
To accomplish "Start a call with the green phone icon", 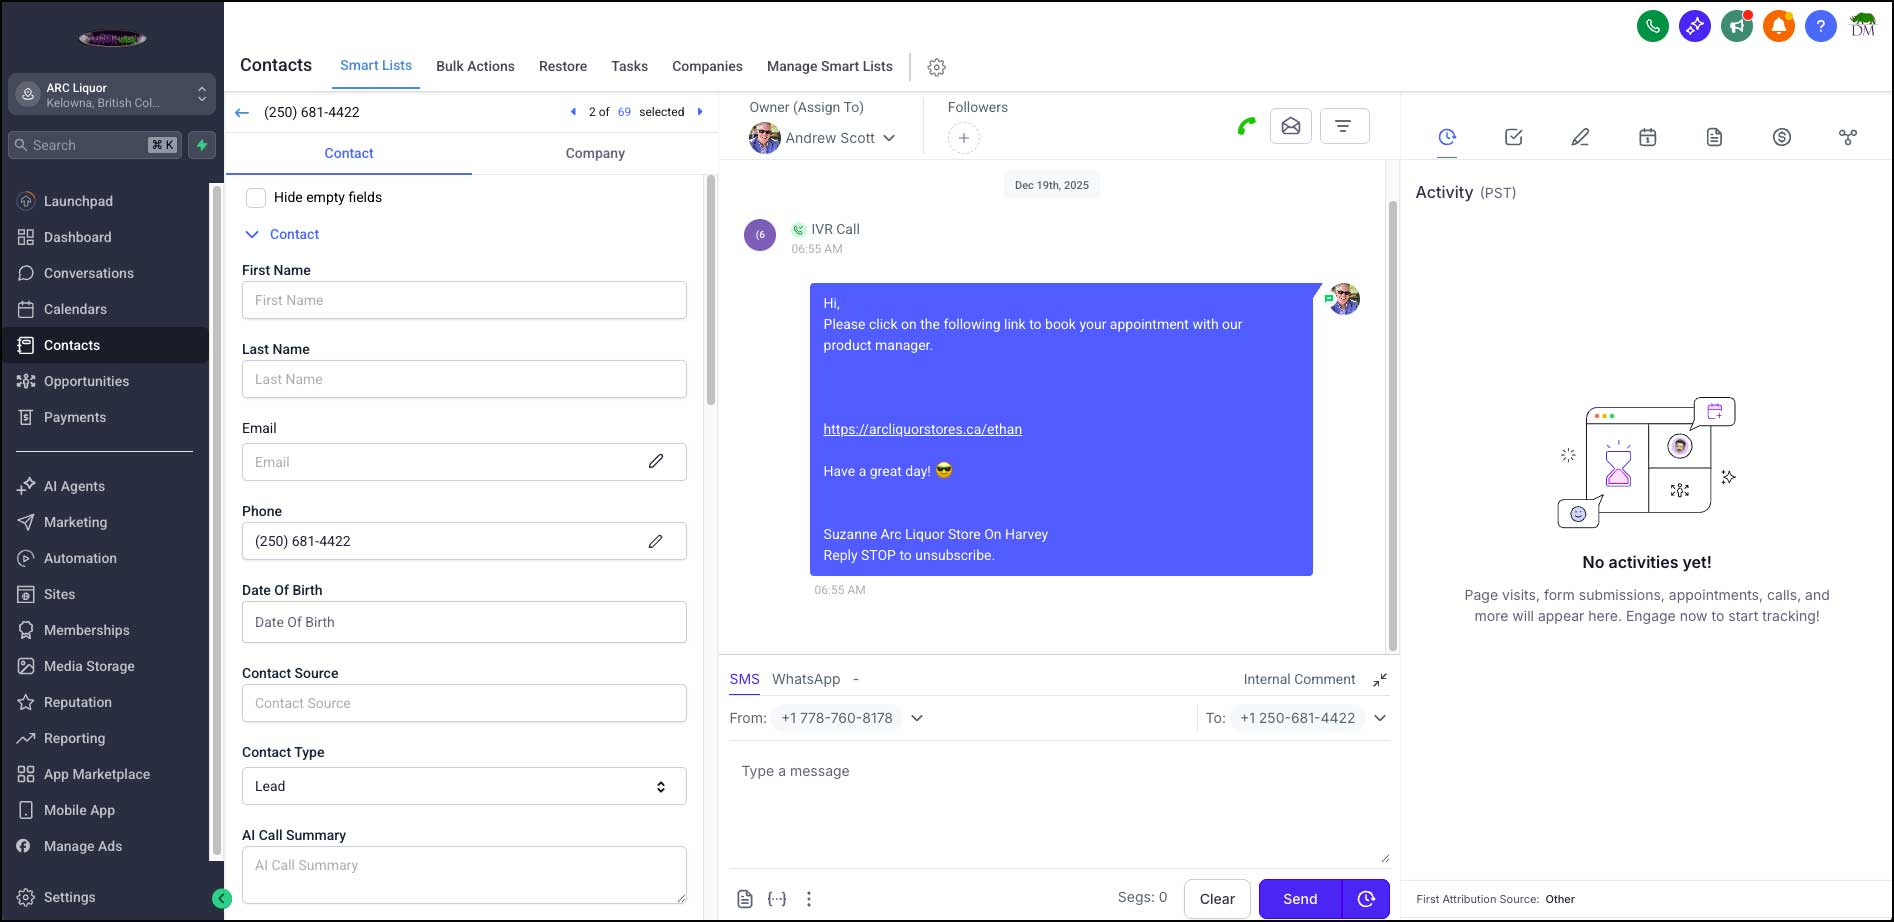I will (1245, 125).
